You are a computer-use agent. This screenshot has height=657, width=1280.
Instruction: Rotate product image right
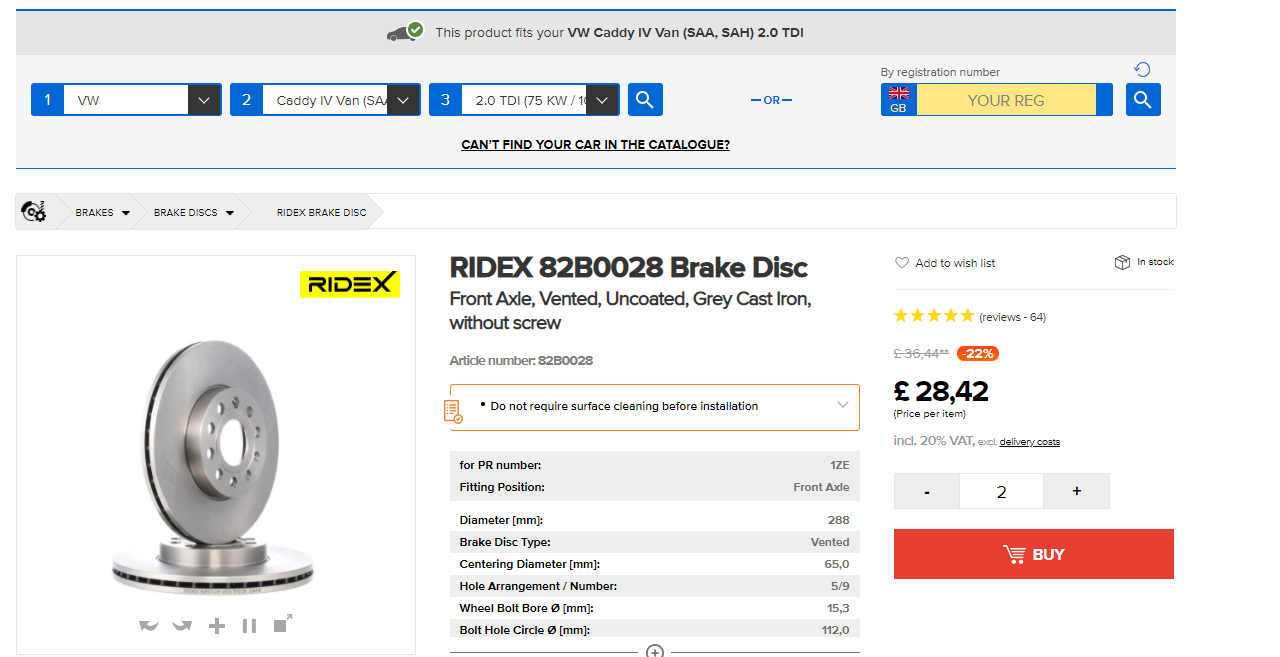tap(182, 626)
